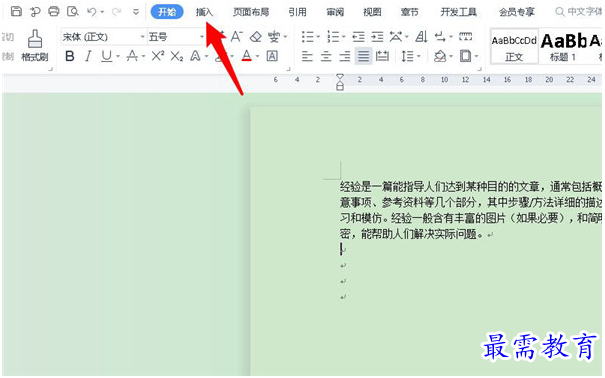This screenshot has height=378, width=605.
Task: Apply paragraph shading fill color
Action: coord(440,57)
